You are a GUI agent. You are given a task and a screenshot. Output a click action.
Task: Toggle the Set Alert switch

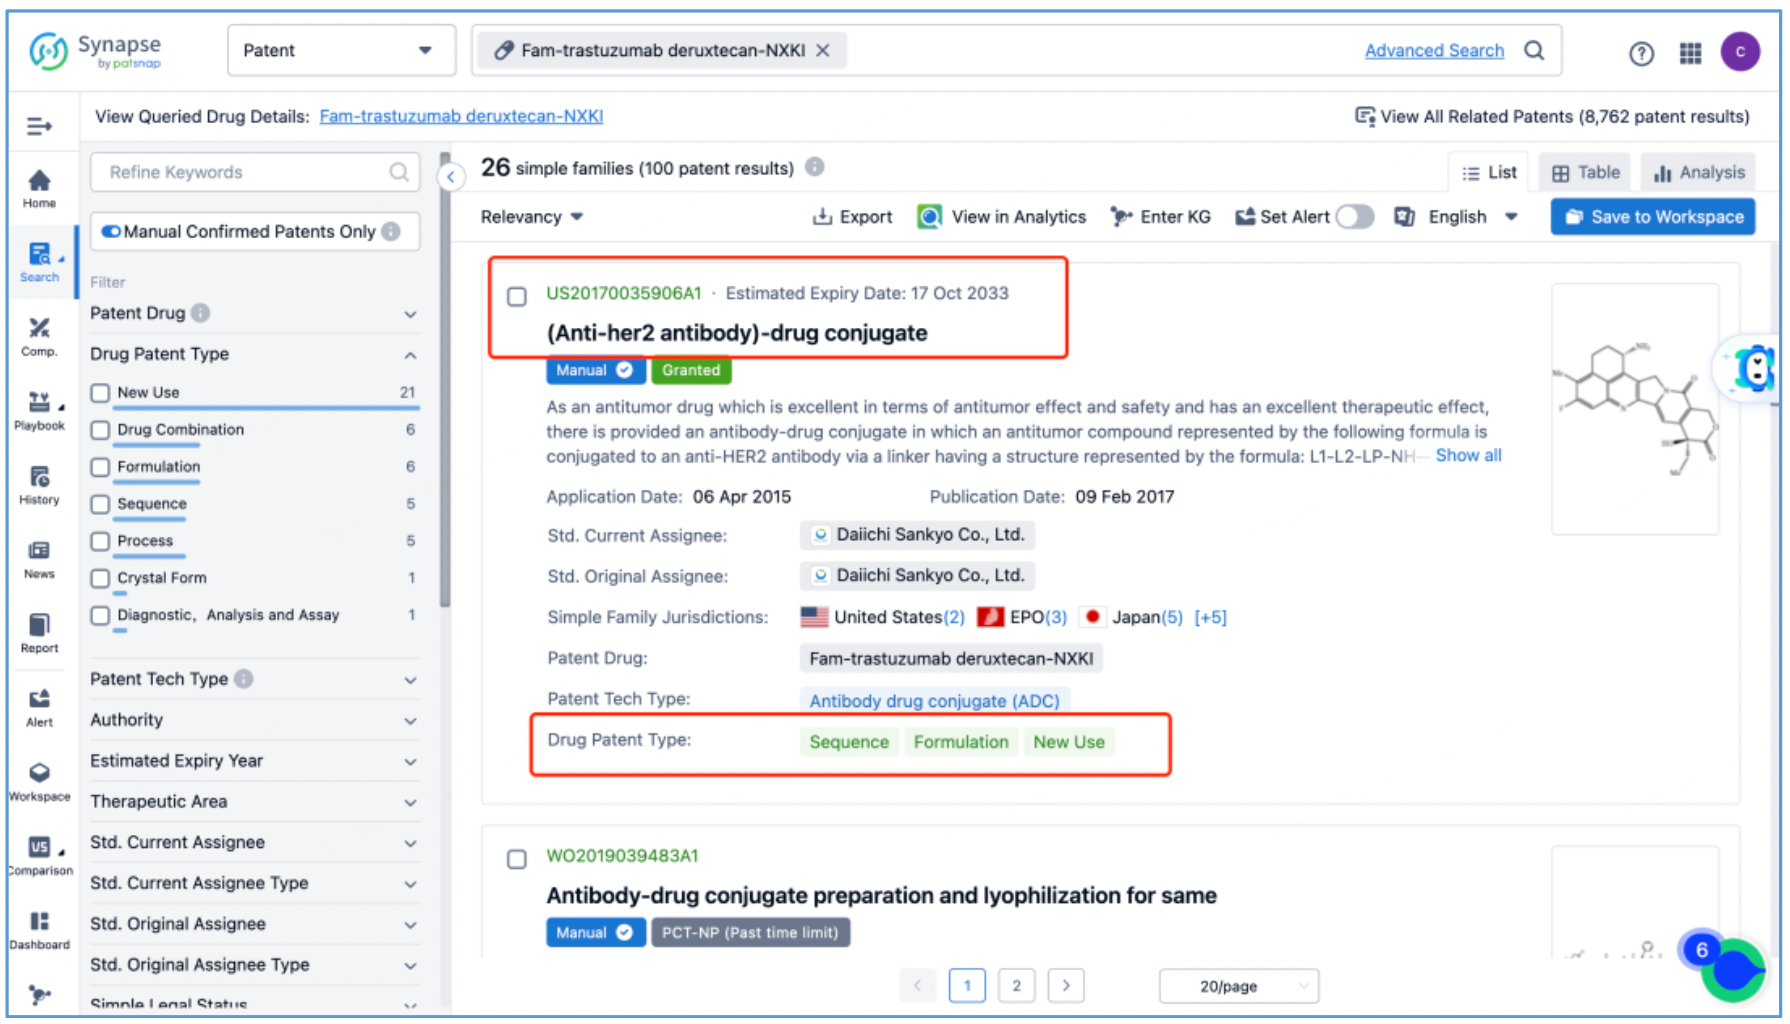1354,217
